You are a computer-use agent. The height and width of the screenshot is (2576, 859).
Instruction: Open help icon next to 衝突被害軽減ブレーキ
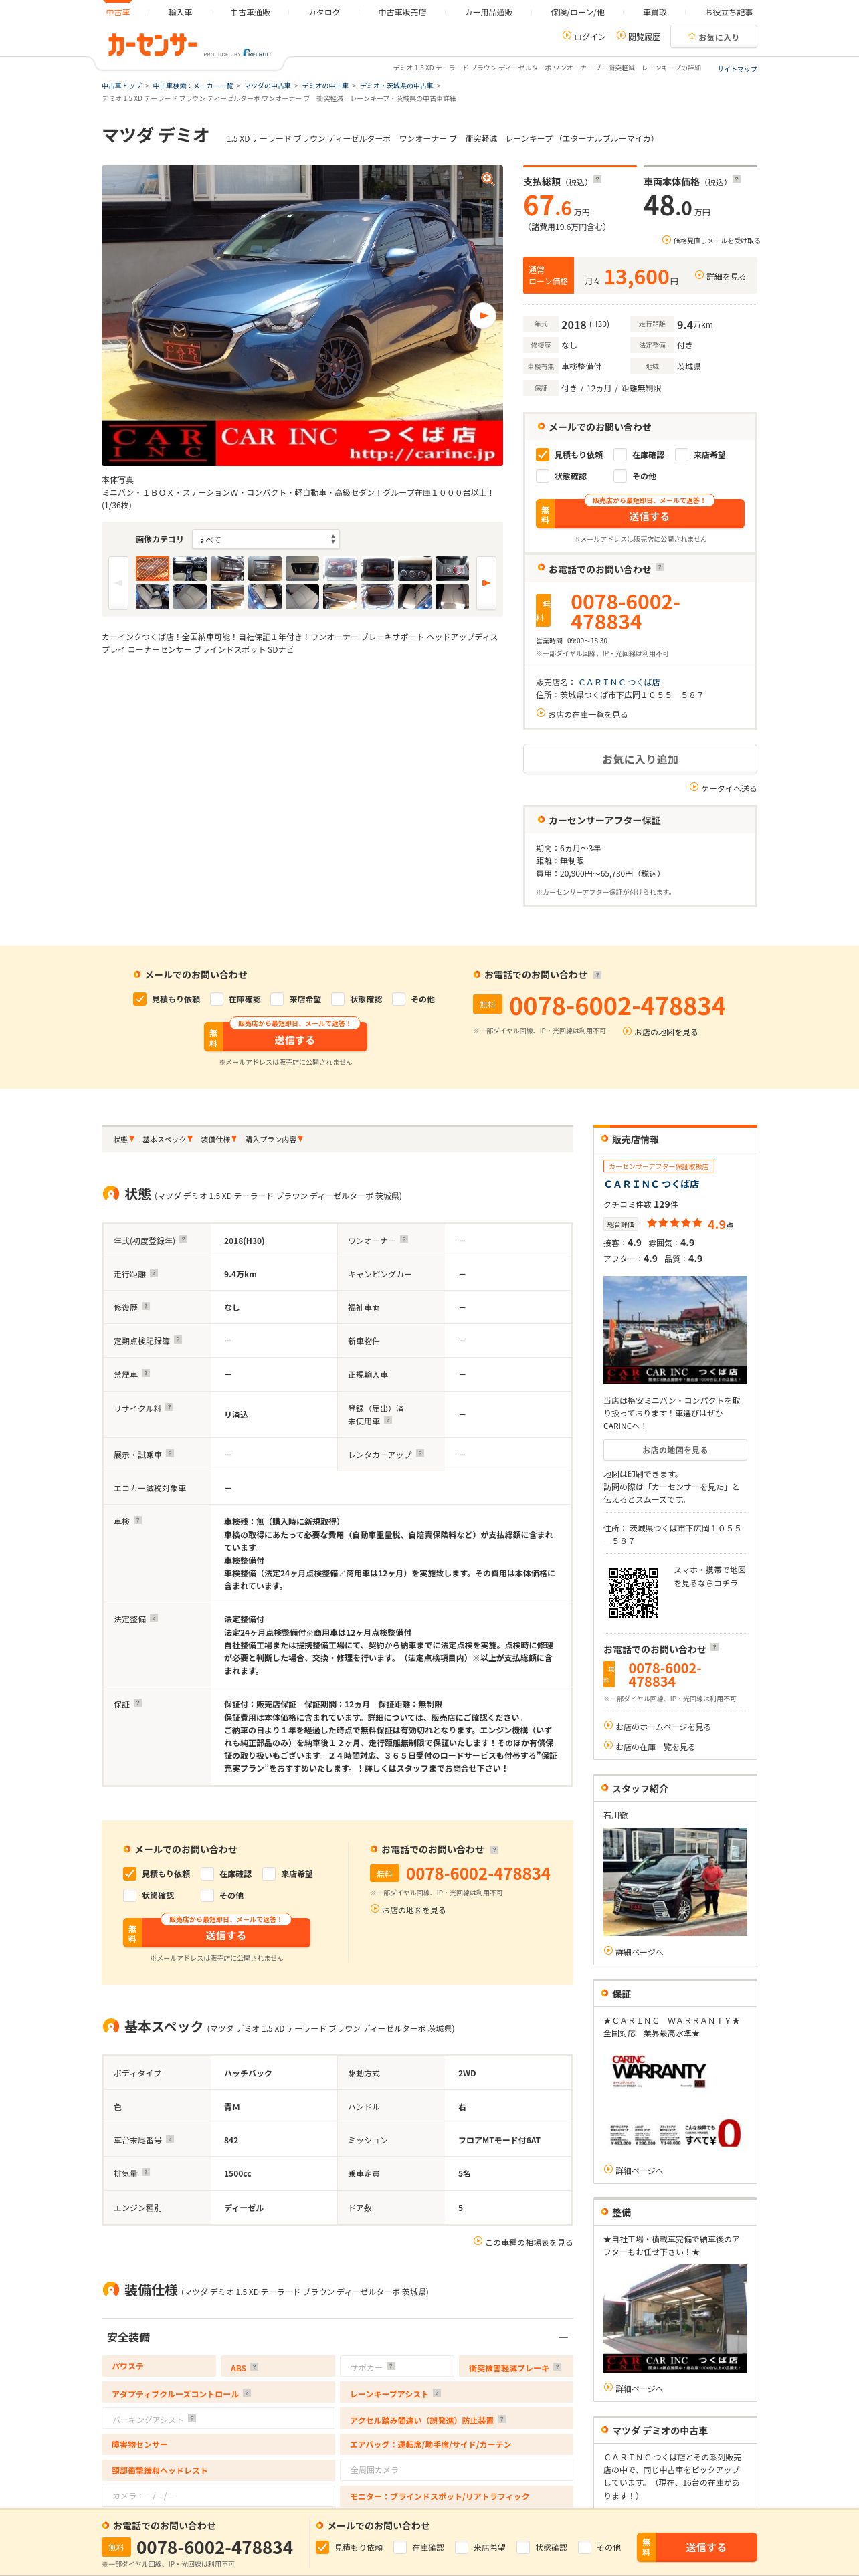click(557, 2367)
